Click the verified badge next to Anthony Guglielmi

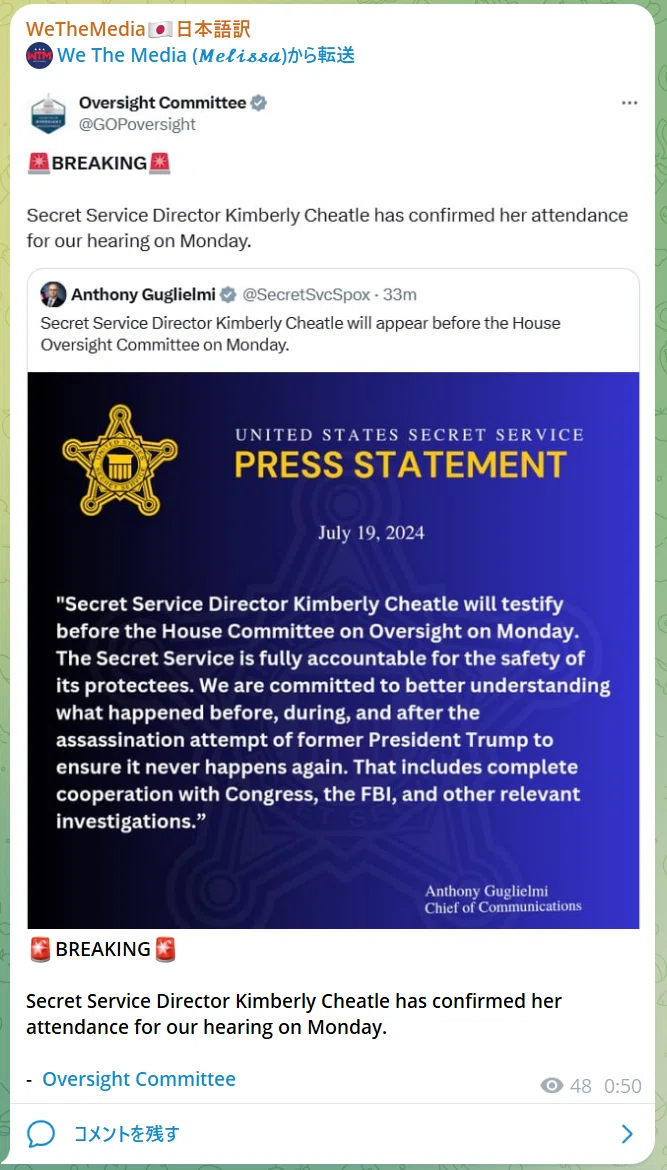coord(228,295)
